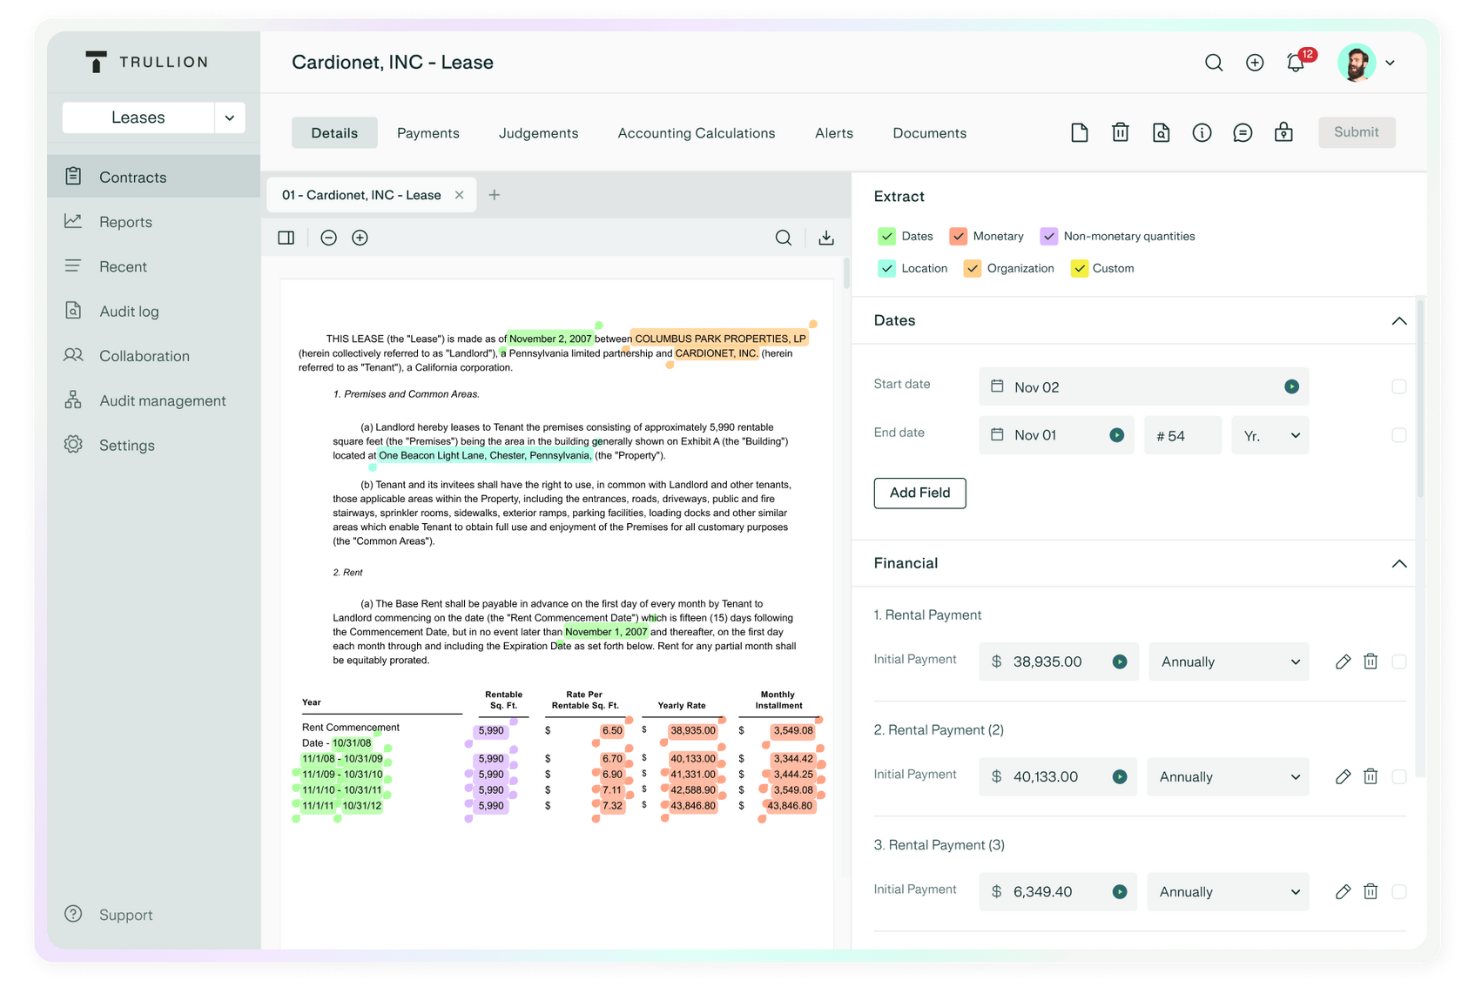Open Audit log in the sidebar
Viewport: 1480px width, 987px height.
pos(153,311)
